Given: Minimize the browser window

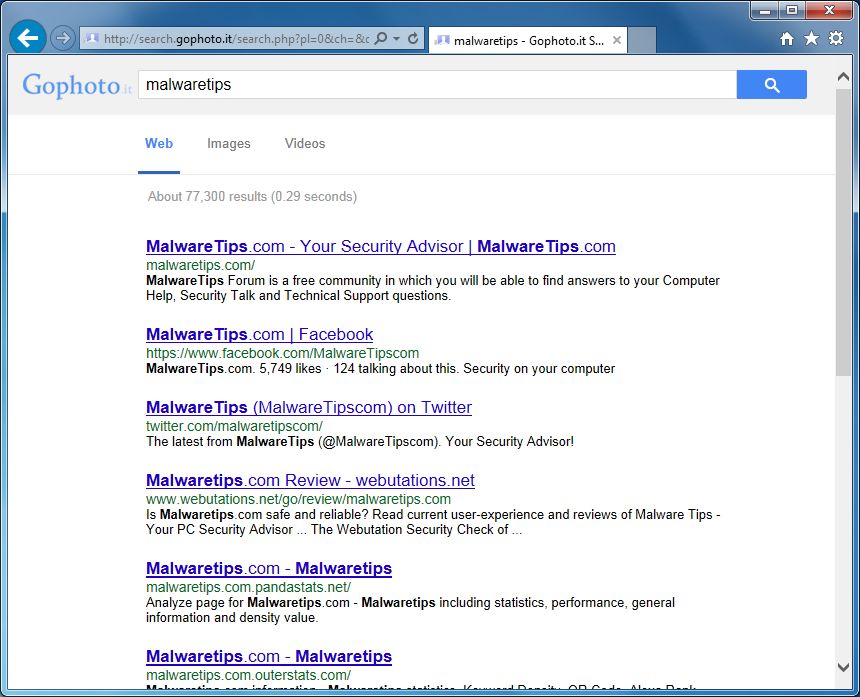Looking at the screenshot, I should tap(765, 10).
